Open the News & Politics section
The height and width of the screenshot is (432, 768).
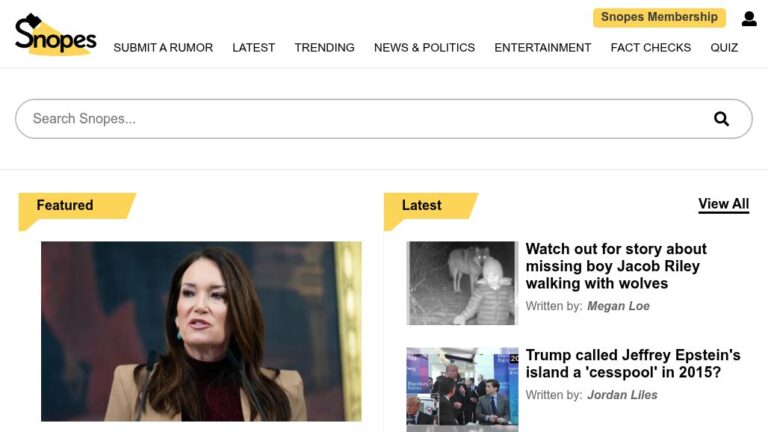point(424,47)
